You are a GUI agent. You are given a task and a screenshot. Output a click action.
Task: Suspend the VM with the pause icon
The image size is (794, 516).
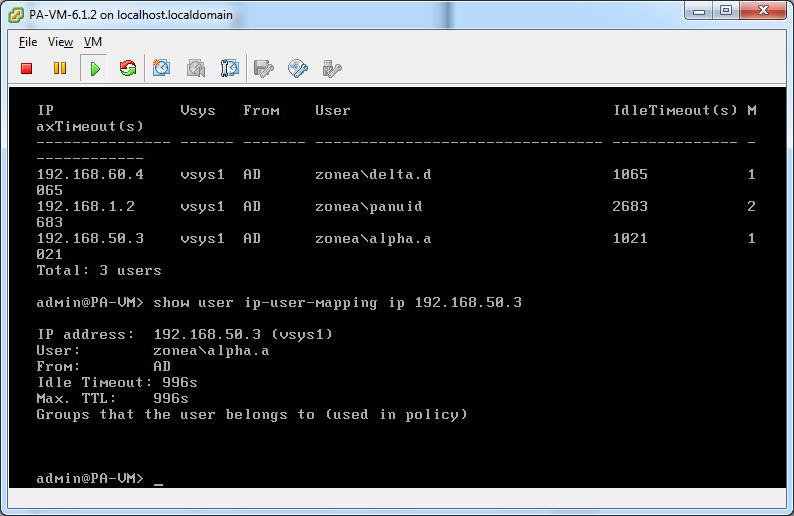pyautogui.click(x=60, y=68)
